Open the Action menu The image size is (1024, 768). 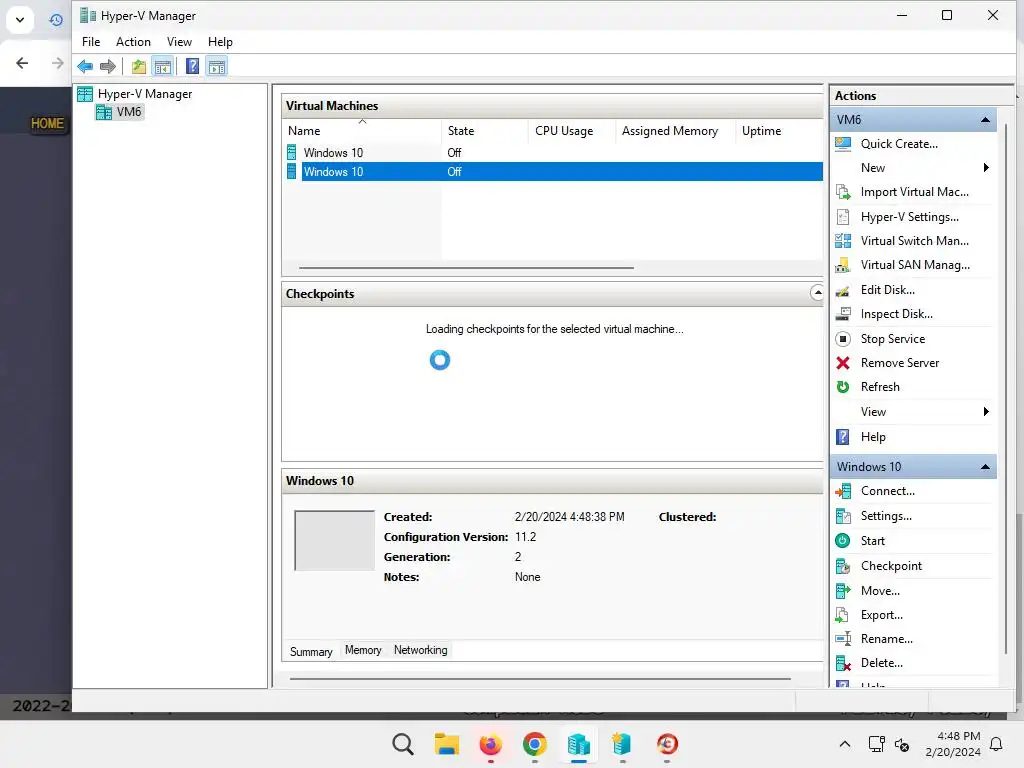(133, 42)
